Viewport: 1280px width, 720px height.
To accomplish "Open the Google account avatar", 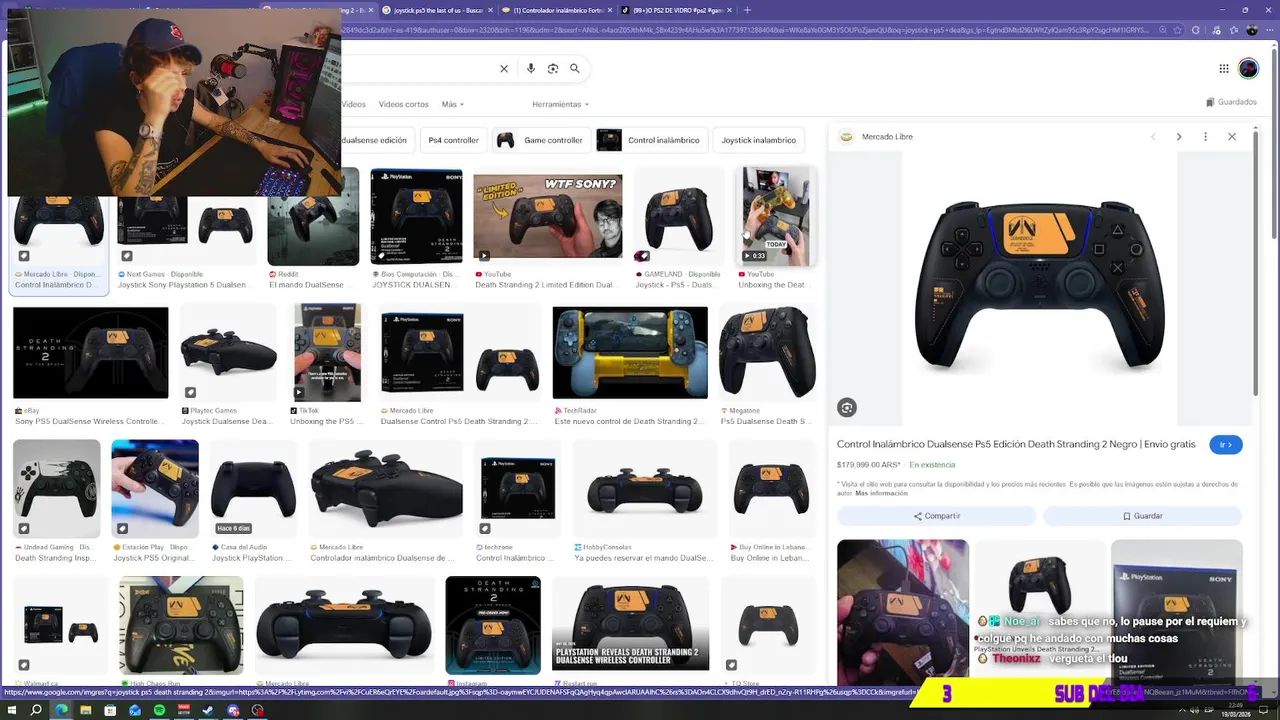I will [1248, 69].
